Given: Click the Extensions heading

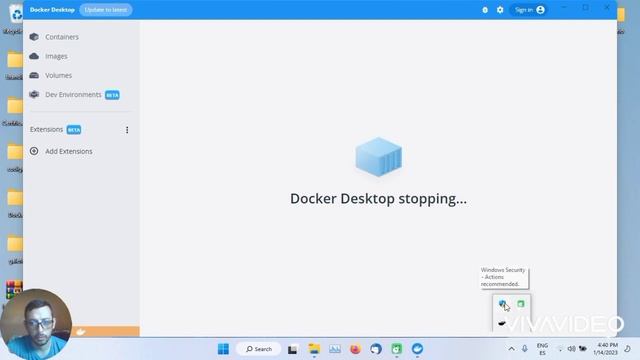Looking at the screenshot, I should point(46,129).
